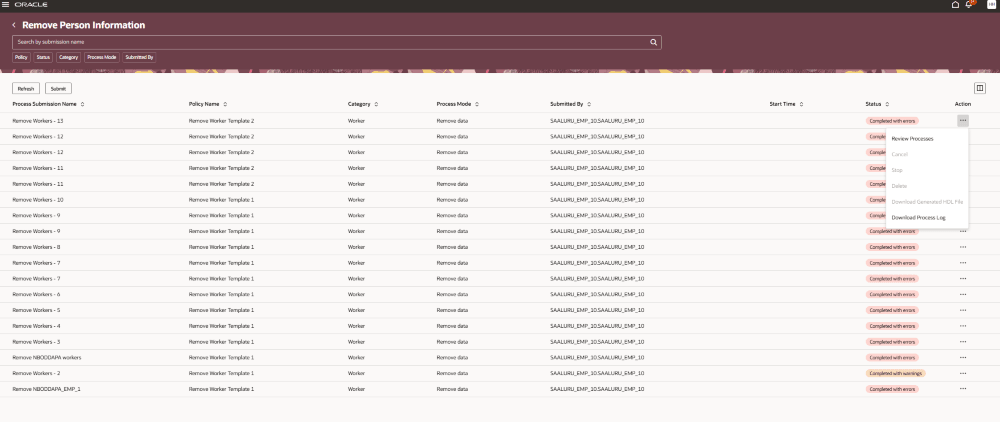The image size is (1000, 422).
Task: Choose Review Processes from the menu
Action: pyautogui.click(x=927, y=138)
